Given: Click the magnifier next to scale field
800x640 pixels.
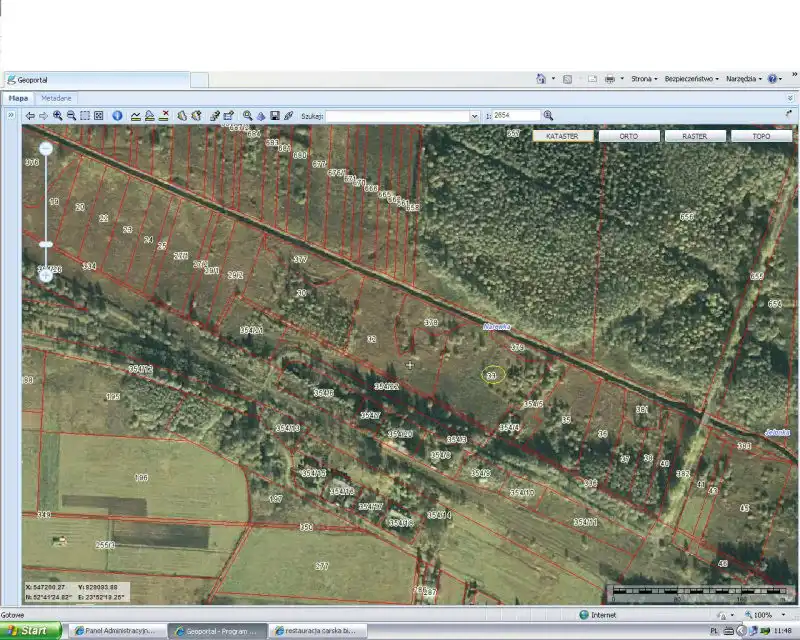Looking at the screenshot, I should [548, 116].
